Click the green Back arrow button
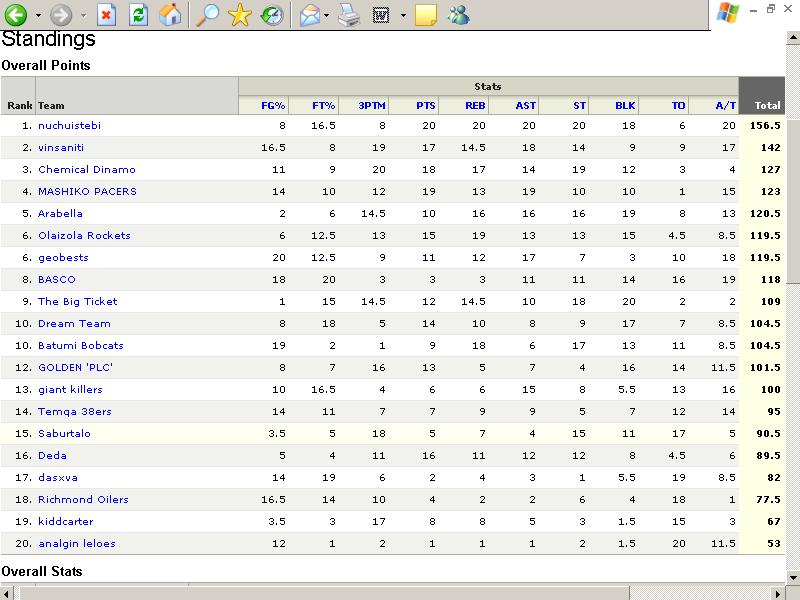This screenshot has width=800, height=600. 15,14
